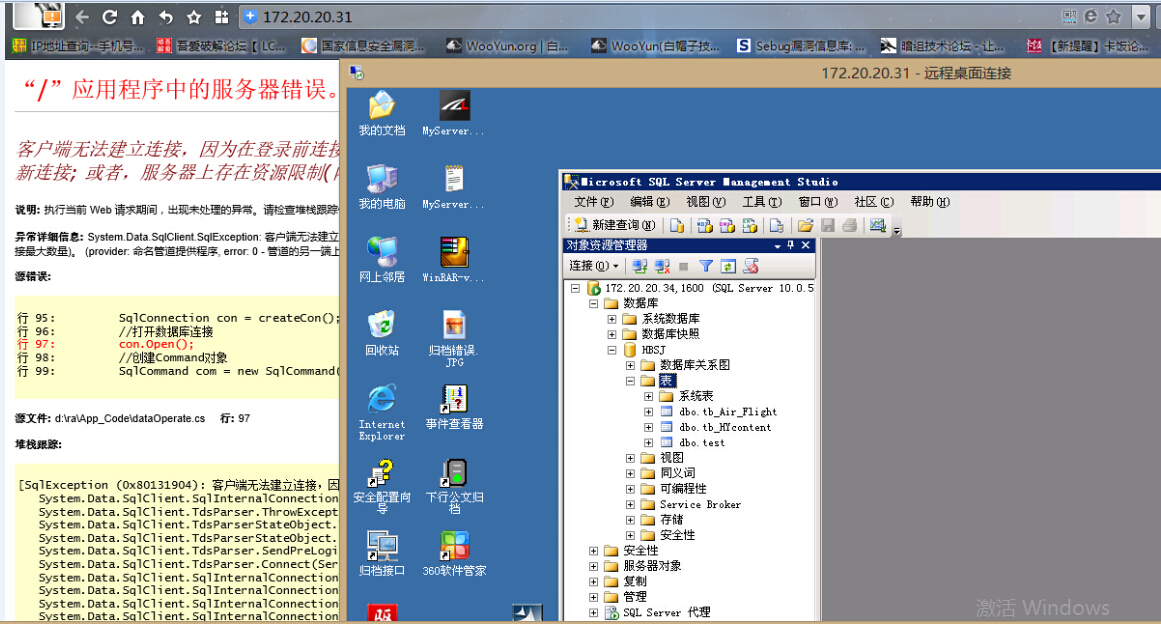This screenshot has width=1161, height=624.
Task: Open the 视图(V) menu in SSMS
Action: pos(706,201)
